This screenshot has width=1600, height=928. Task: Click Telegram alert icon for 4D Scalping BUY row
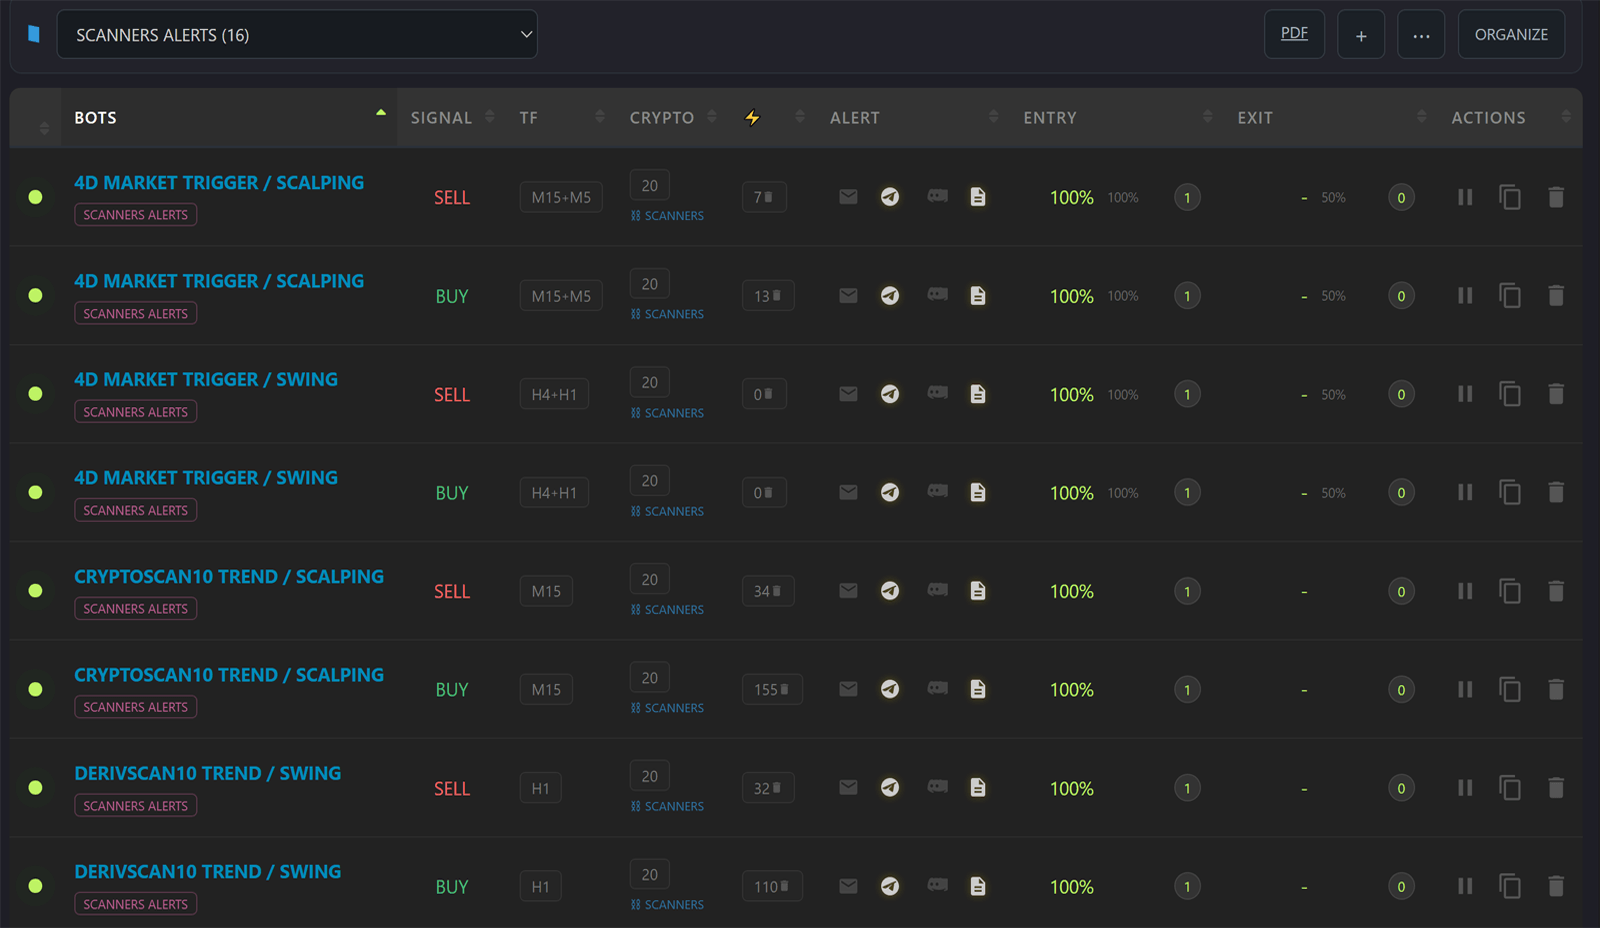coord(890,296)
